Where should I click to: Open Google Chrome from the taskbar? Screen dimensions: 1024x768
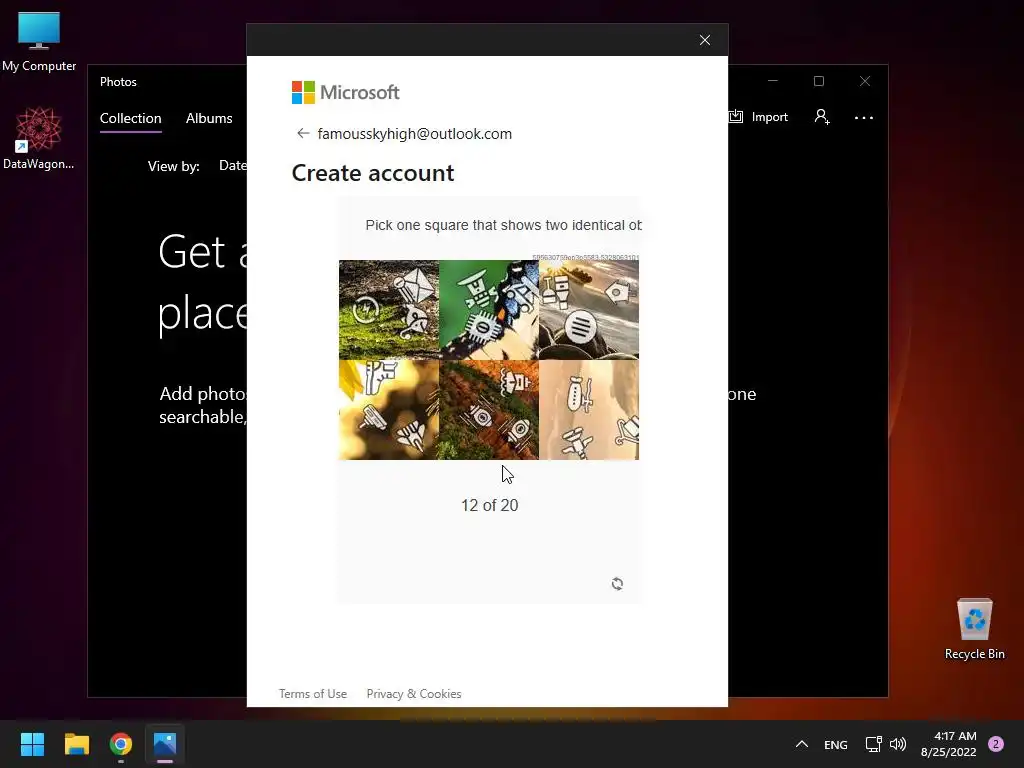pos(121,744)
